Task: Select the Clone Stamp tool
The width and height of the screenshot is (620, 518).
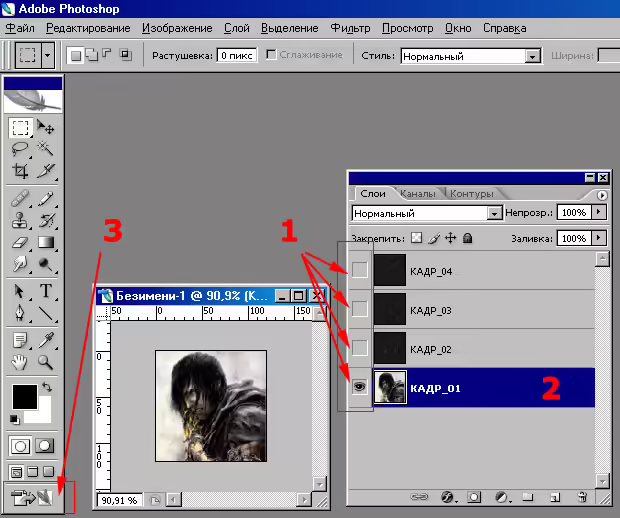Action: 20,220
